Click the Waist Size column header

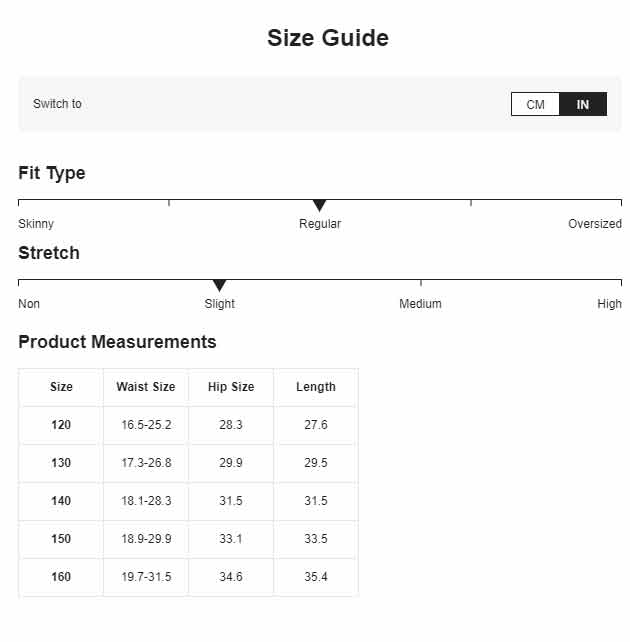pyautogui.click(x=146, y=387)
